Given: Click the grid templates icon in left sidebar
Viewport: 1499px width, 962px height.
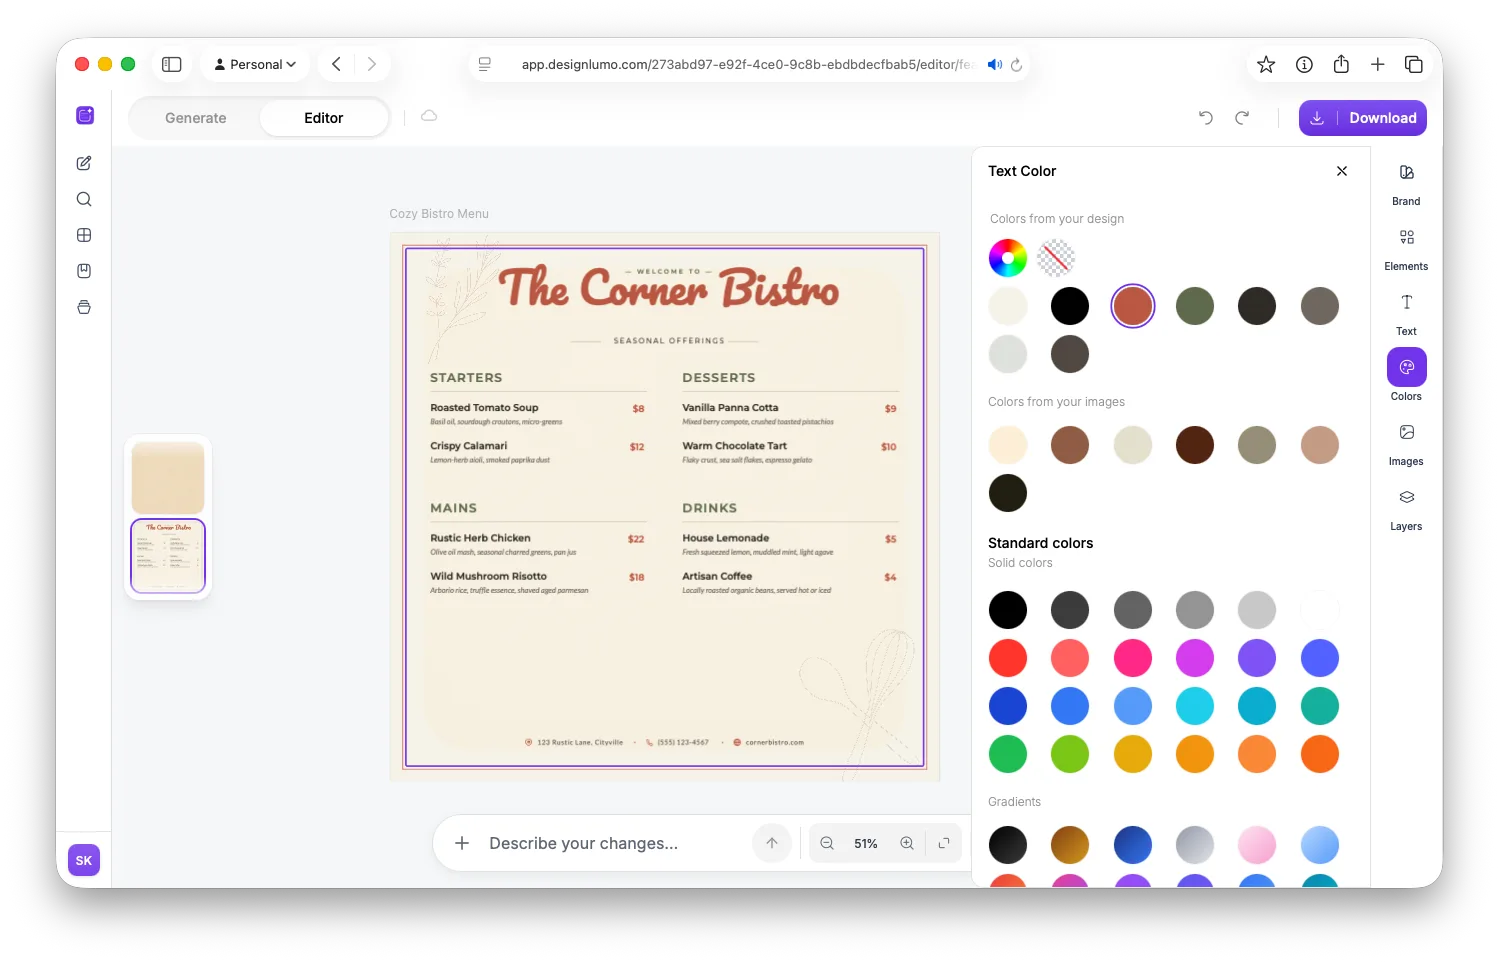Looking at the screenshot, I should (x=84, y=235).
